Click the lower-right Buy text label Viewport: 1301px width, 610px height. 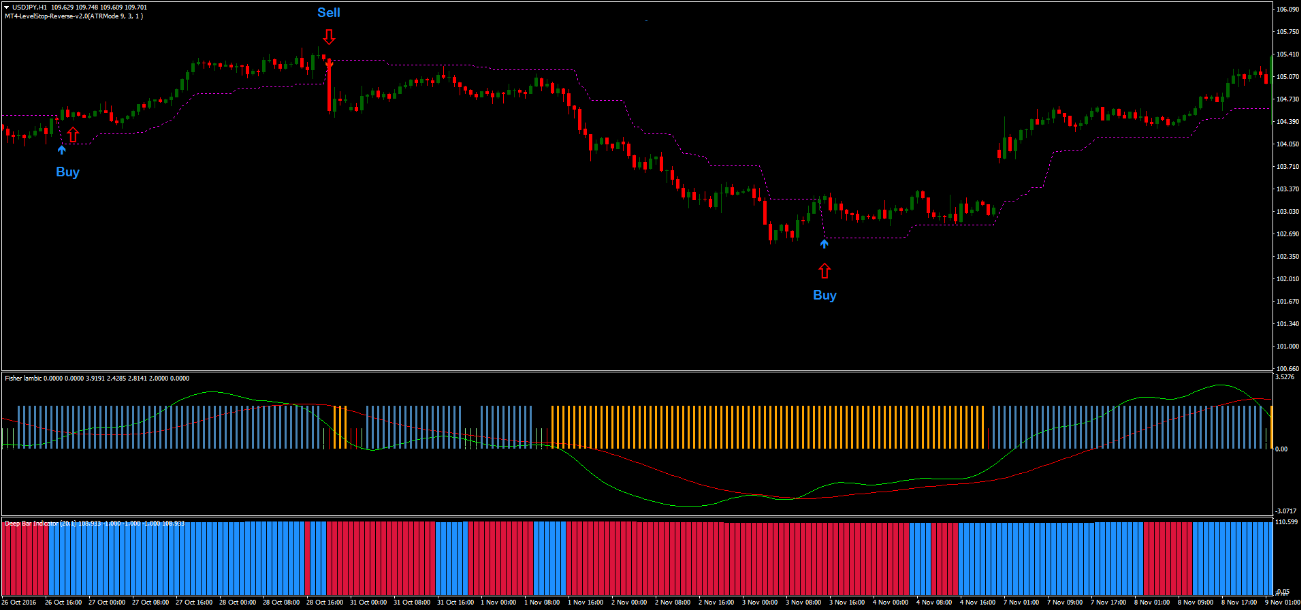tap(824, 295)
